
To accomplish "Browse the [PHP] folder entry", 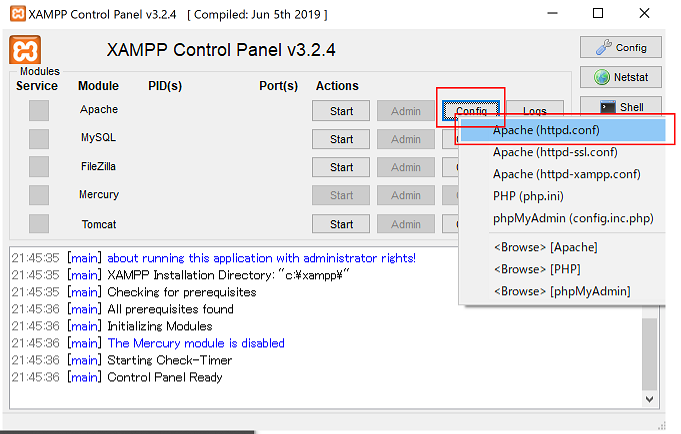I will 563,269.
